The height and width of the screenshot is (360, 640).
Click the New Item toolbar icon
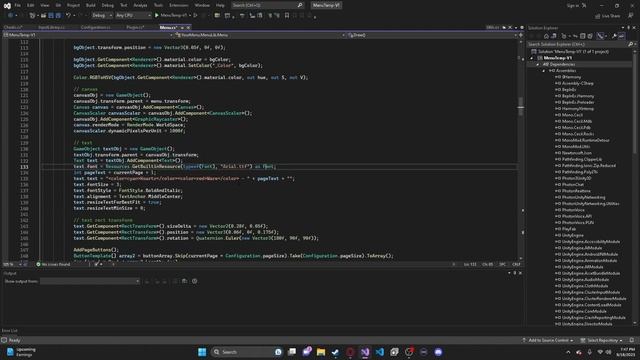point(32,16)
